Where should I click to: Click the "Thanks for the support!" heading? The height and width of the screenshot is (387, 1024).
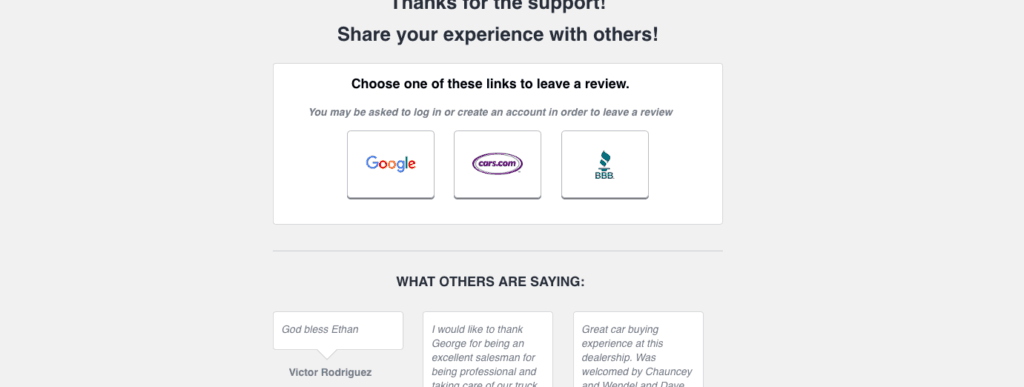point(498,4)
